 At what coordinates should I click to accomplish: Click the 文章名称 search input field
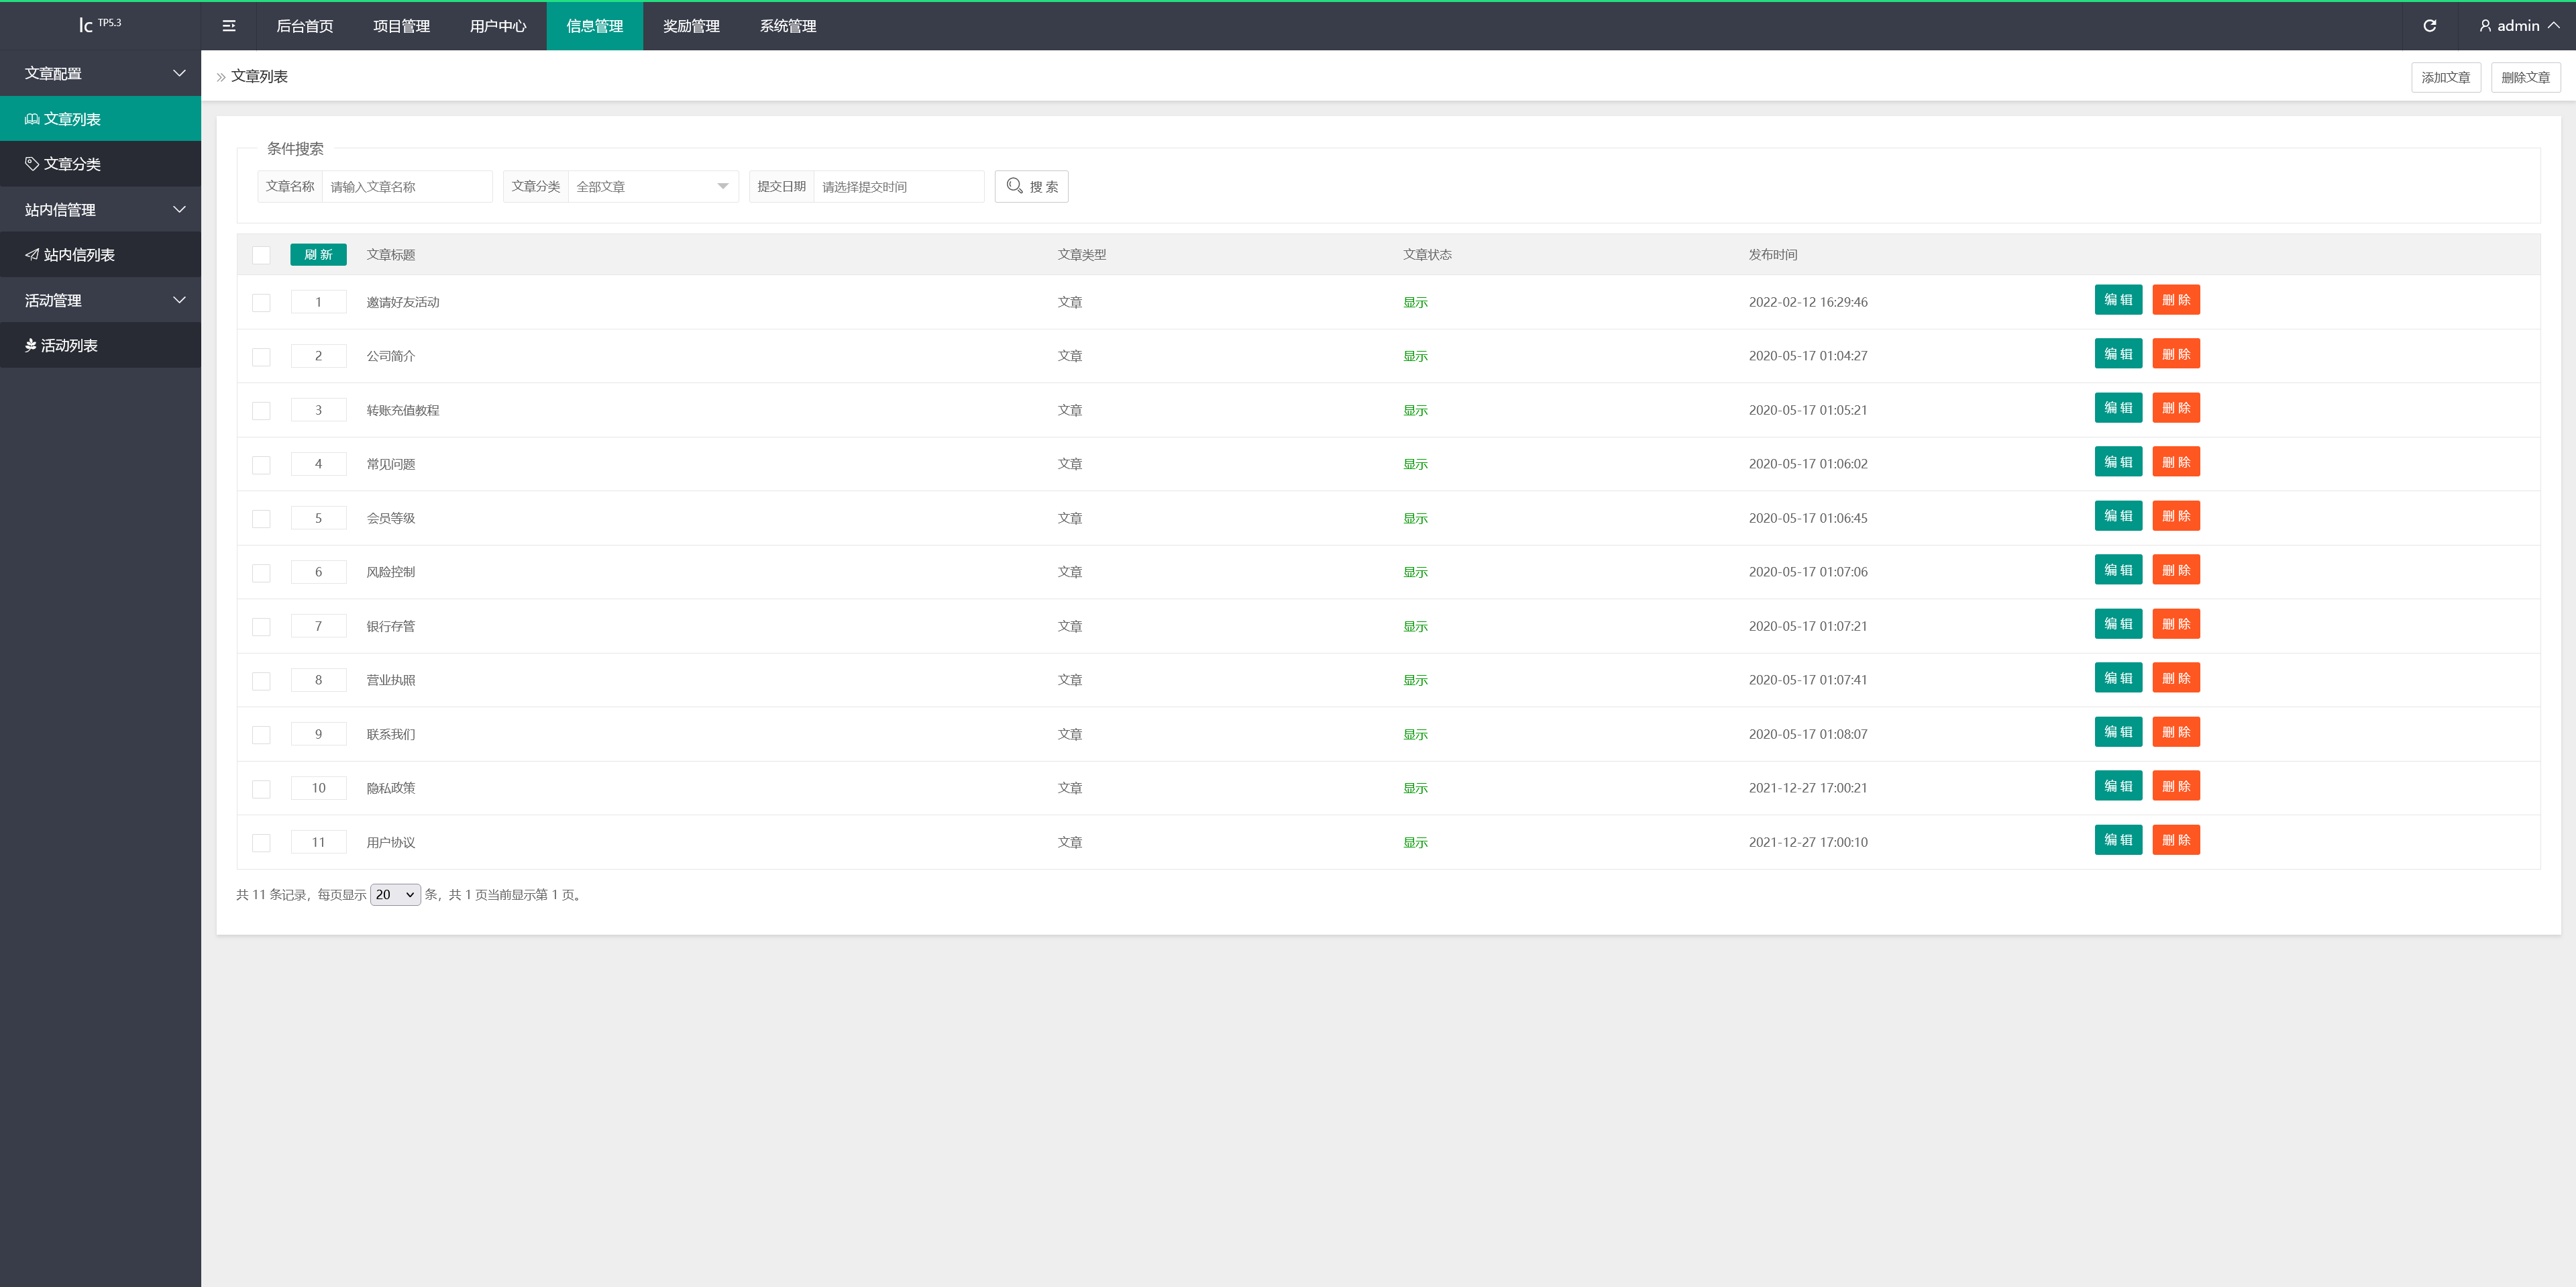click(x=406, y=187)
